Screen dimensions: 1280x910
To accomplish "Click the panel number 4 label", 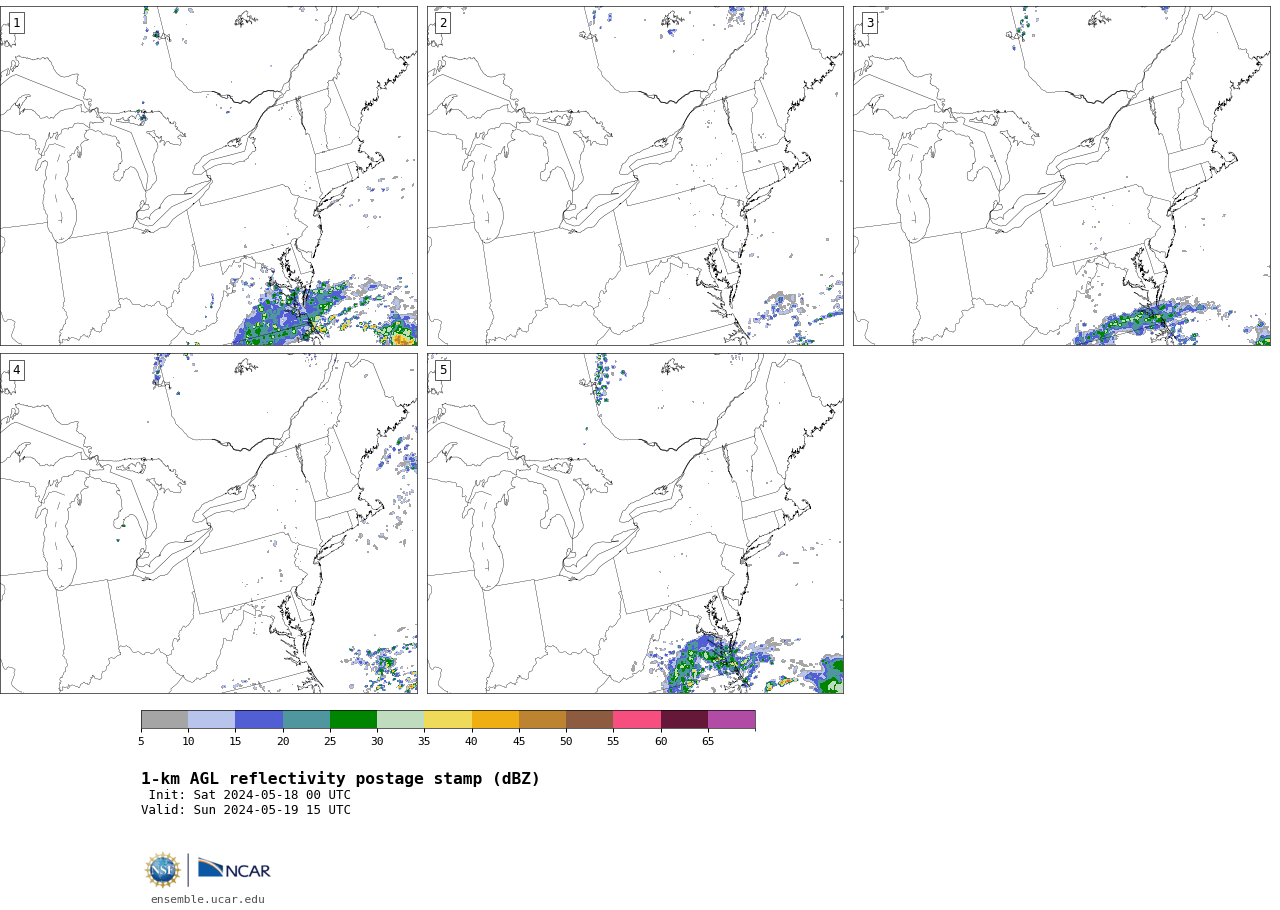I will pos(16,370).
